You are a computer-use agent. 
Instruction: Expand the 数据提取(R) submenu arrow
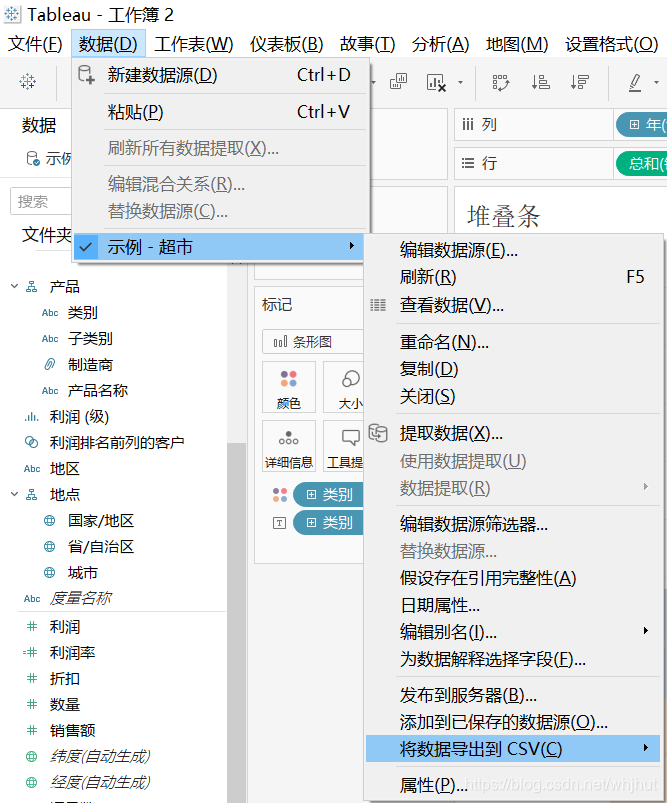646,487
